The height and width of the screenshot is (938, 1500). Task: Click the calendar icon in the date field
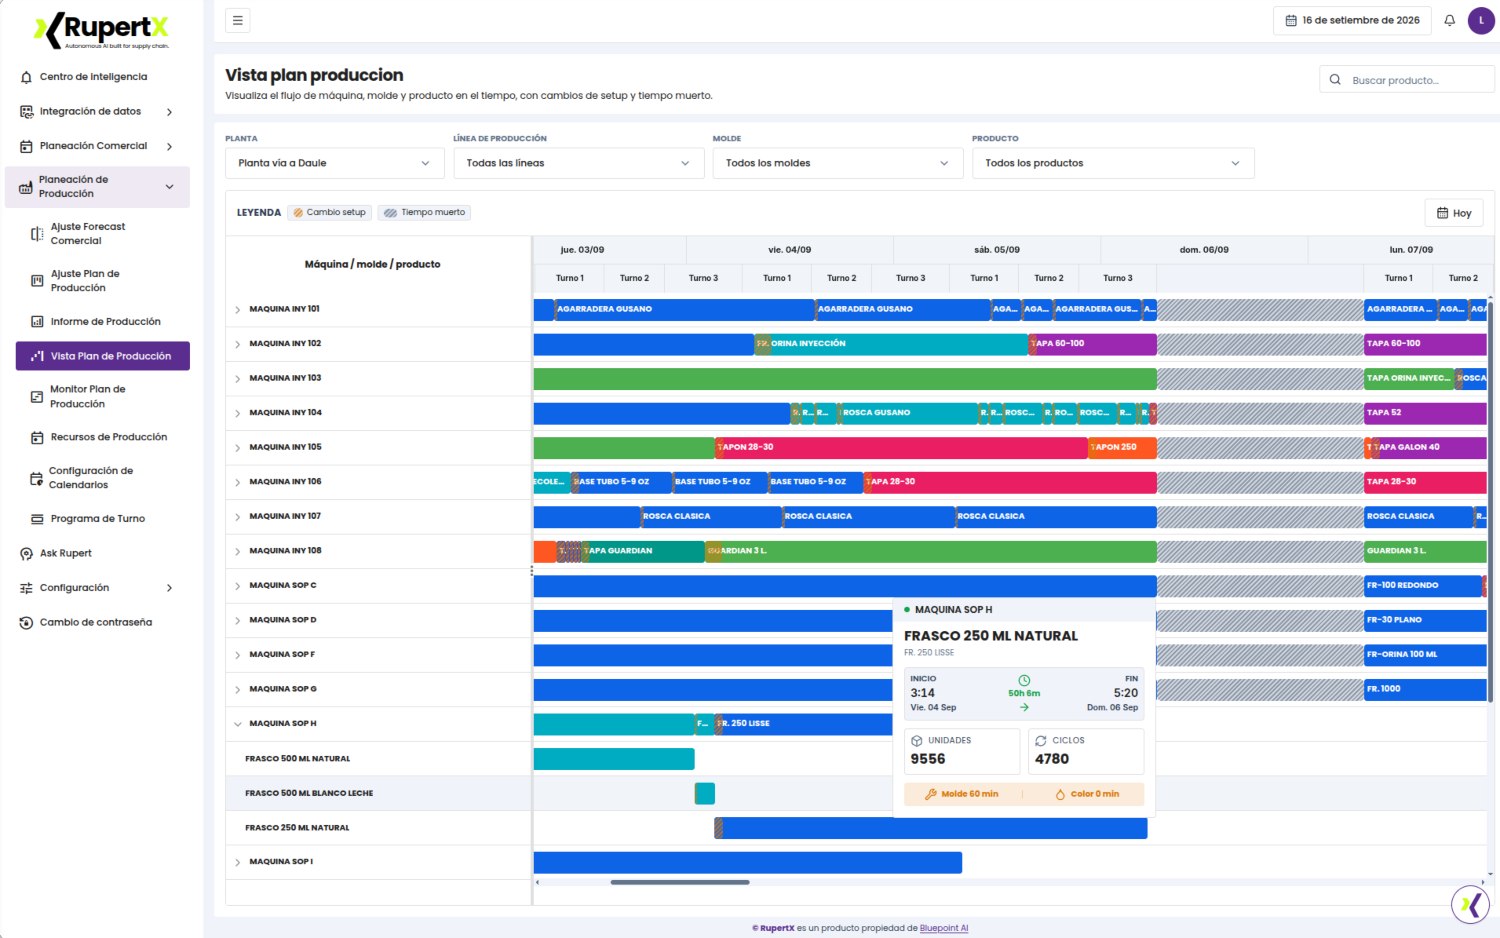[x=1291, y=20]
